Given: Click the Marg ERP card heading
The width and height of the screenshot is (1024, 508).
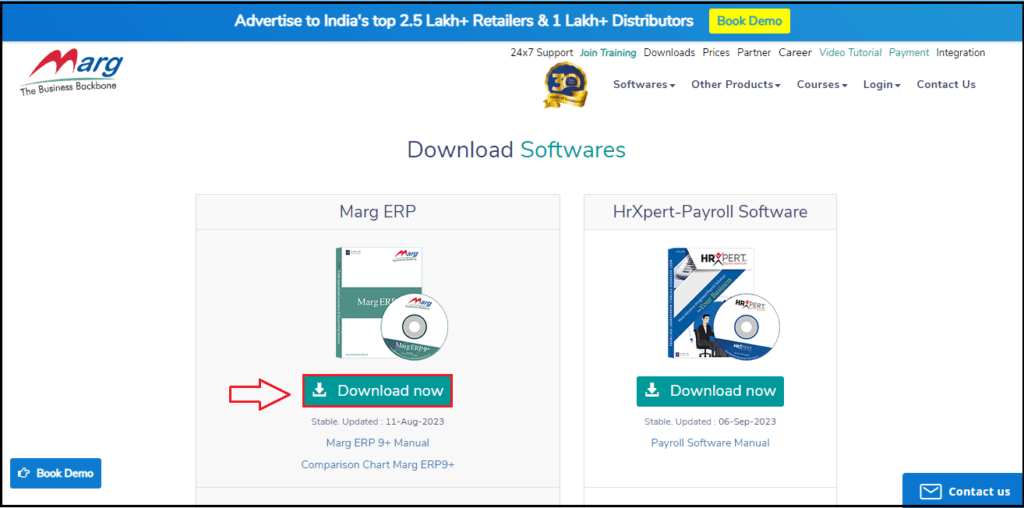Looking at the screenshot, I should 377,212.
